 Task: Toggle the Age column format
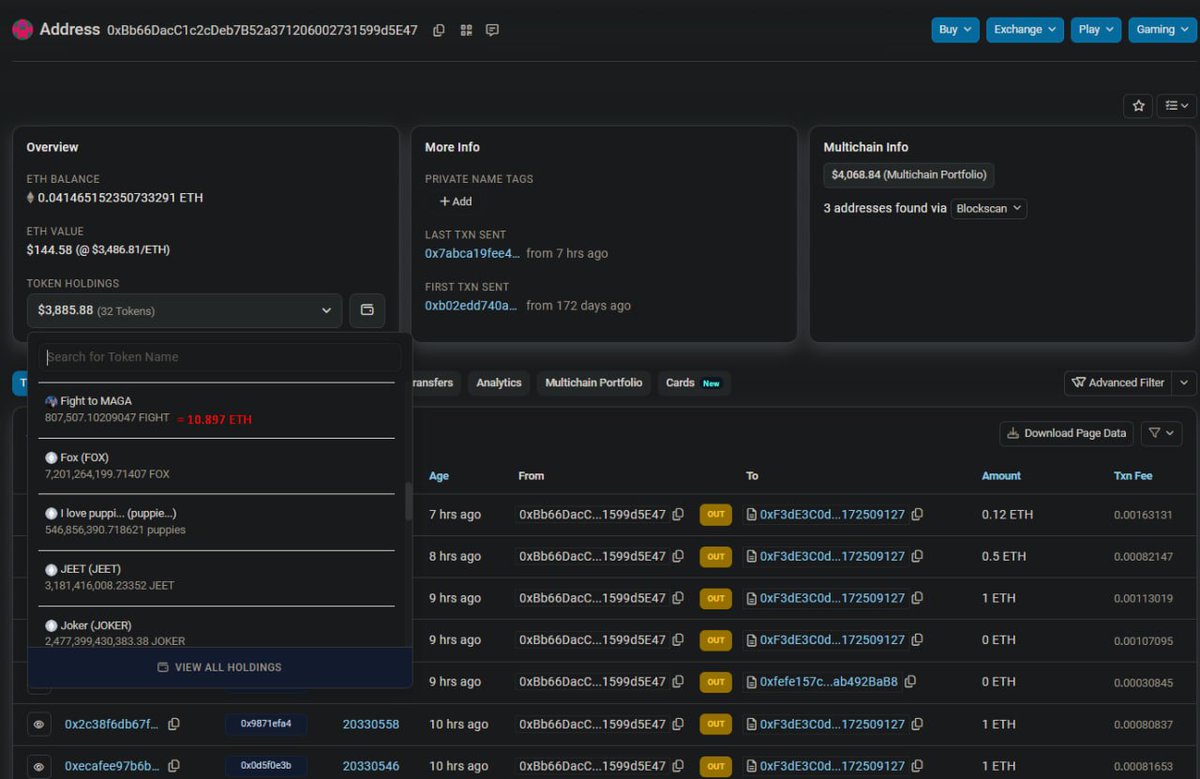(439, 476)
